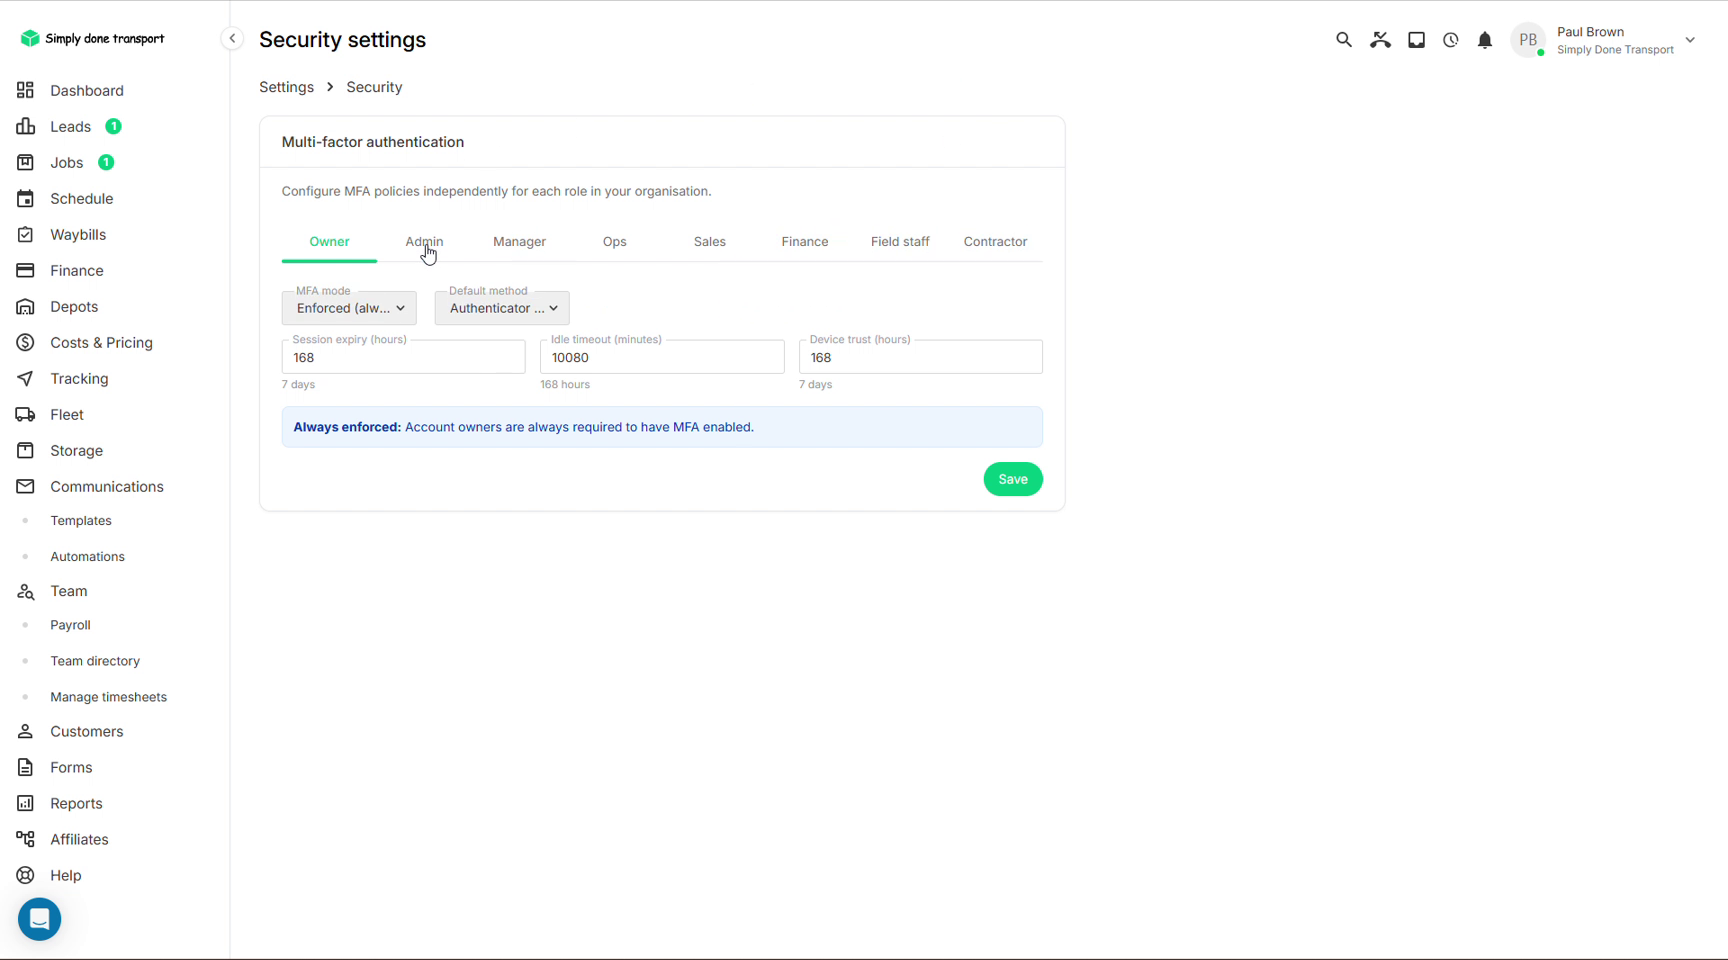Open the Tracking arrow icon
Viewport: 1728px width, 960px height.
(25, 378)
